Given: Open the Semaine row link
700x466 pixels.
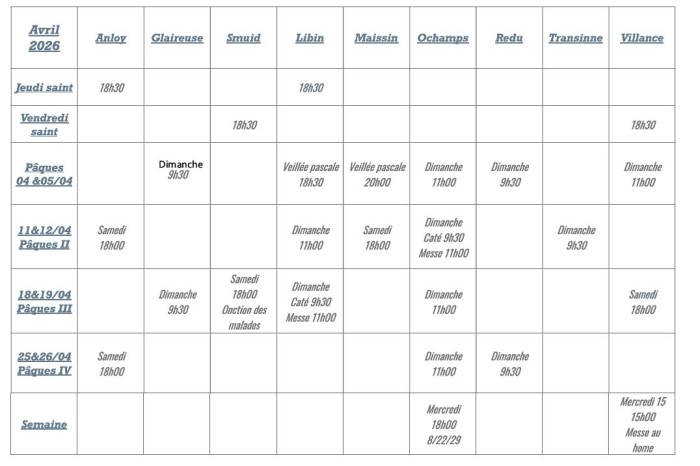Looking at the screenshot, I should (x=43, y=424).
